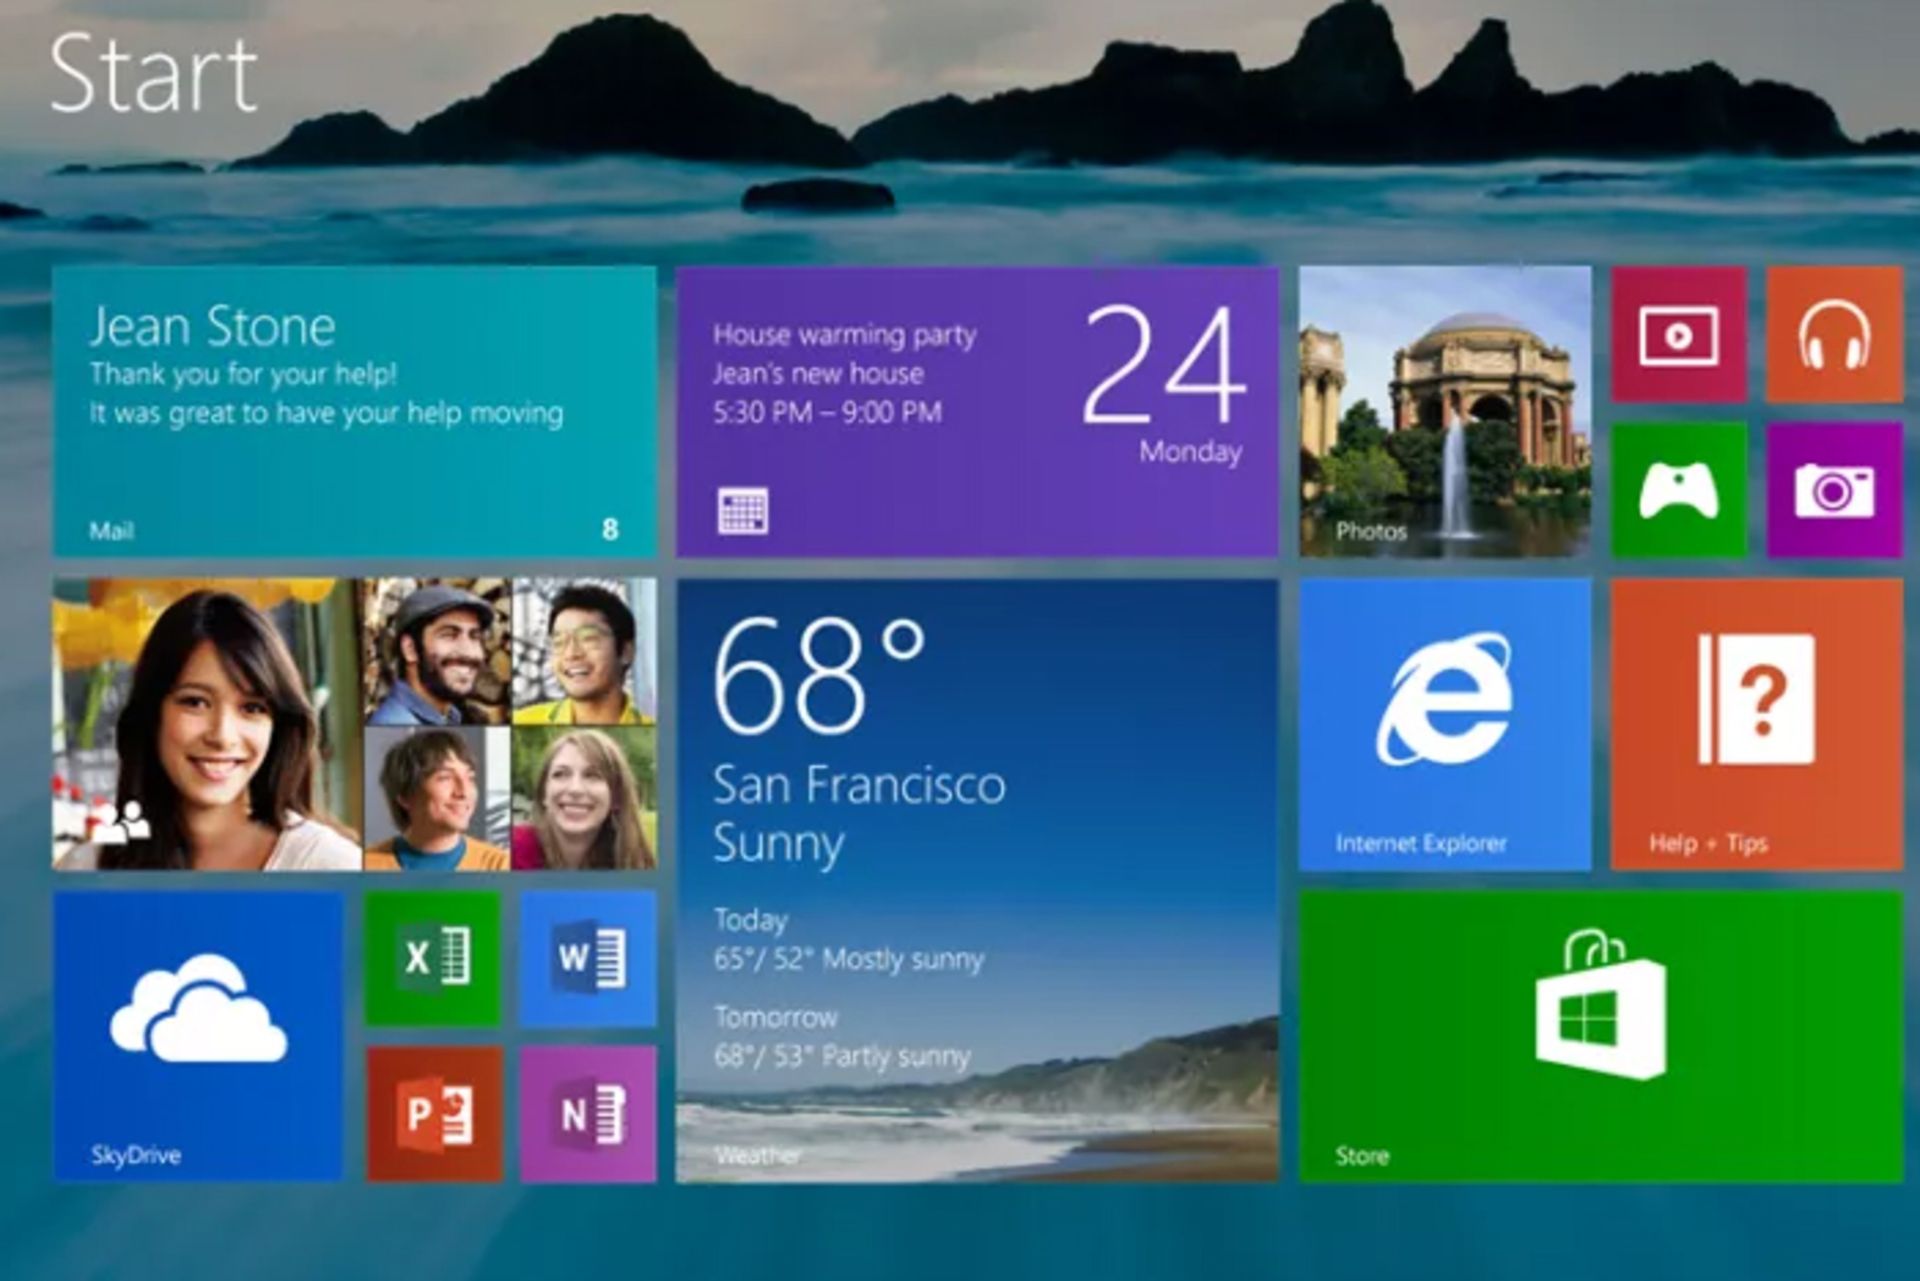
Task: Open the Video app tile
Action: (1679, 335)
